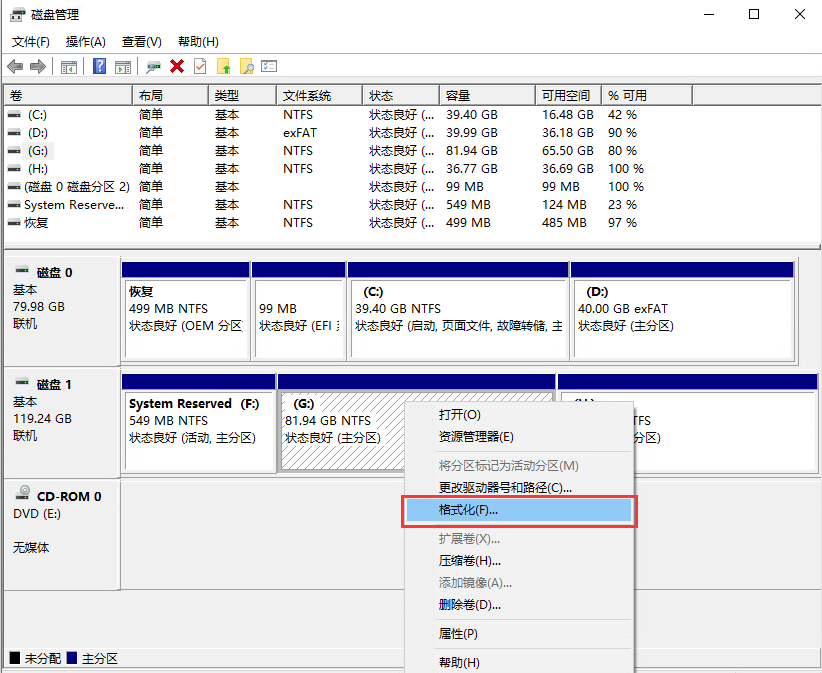This screenshot has width=822, height=673.
Task: Choose 压缩卷(H)... in the context menu
Action: click(518, 561)
